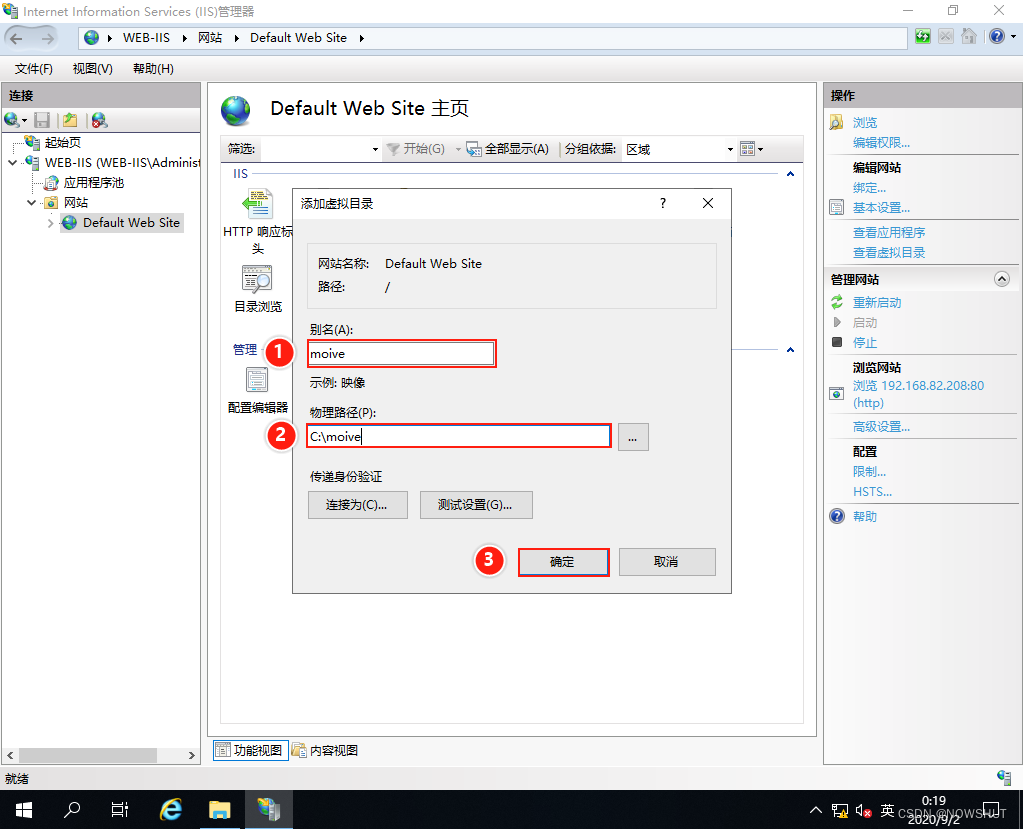1023x829 pixels.
Task: Click the 取消 button
Action: [667, 562]
